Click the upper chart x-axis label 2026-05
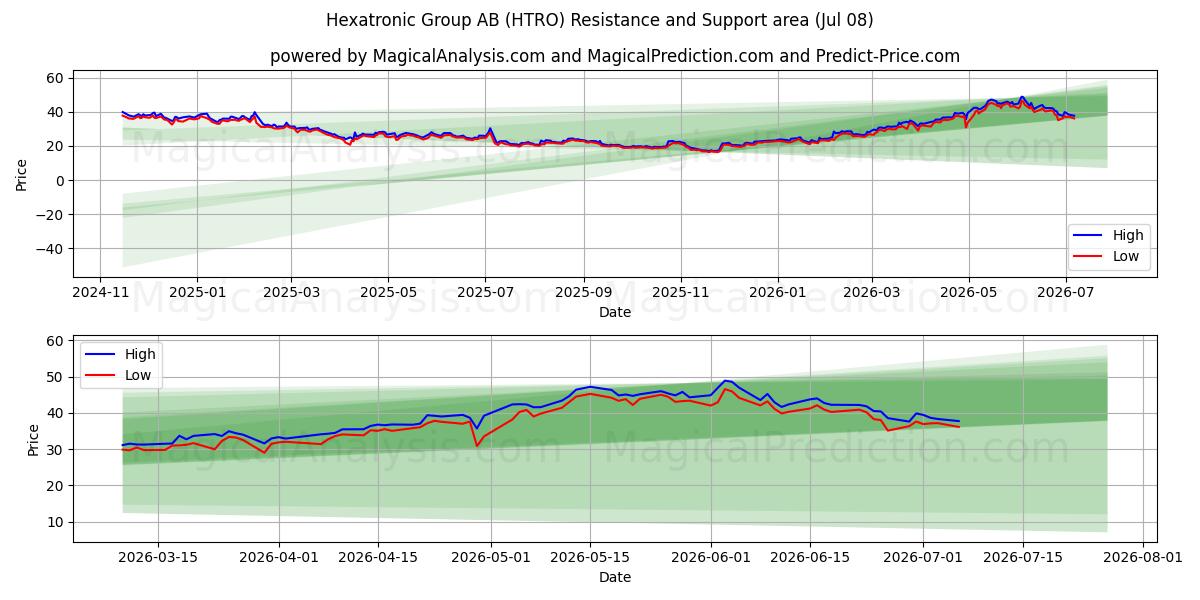 (x=968, y=294)
